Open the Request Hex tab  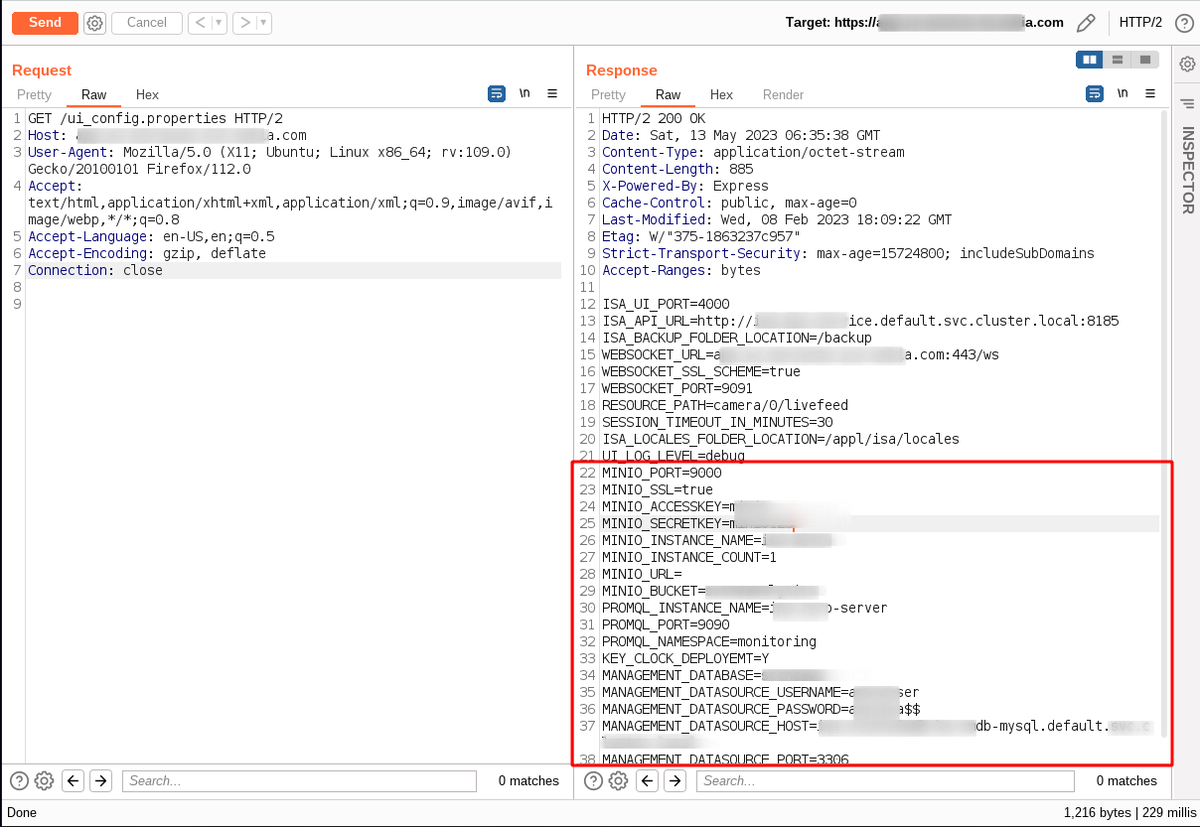147,94
